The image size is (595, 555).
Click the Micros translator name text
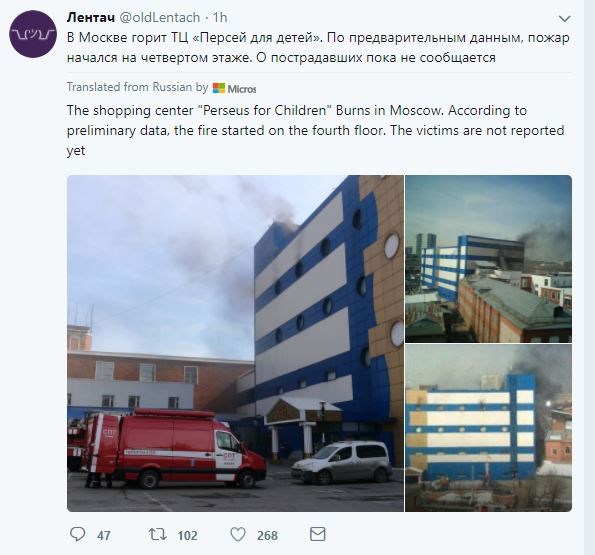(x=242, y=89)
